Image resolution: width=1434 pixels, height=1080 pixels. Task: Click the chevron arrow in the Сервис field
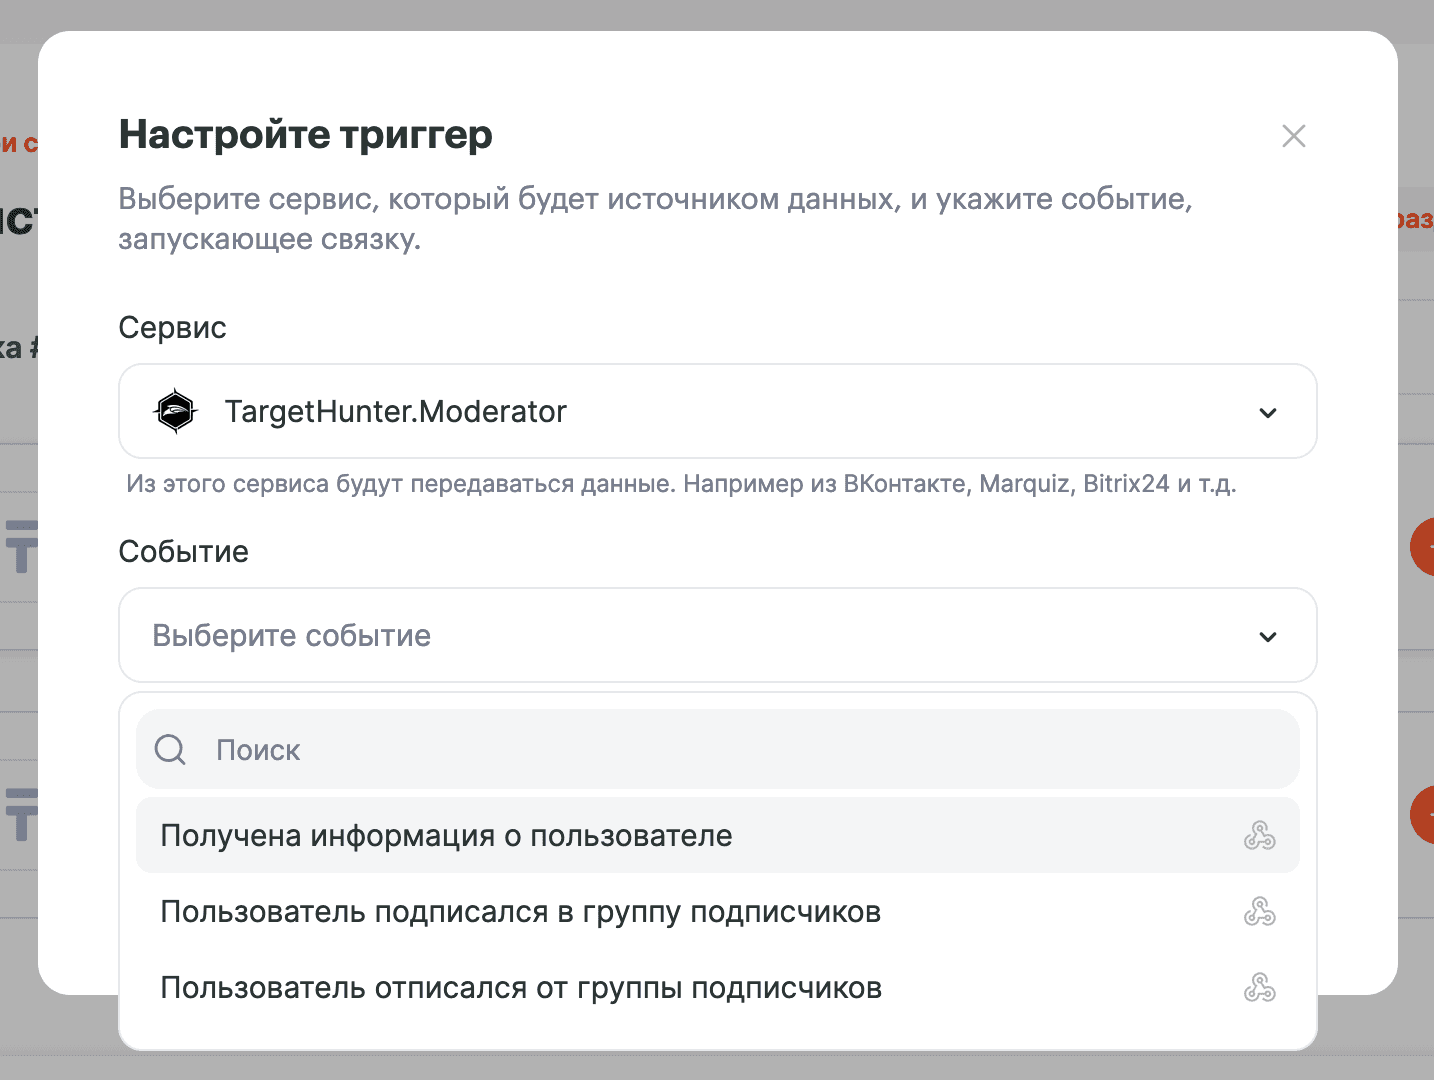[x=1267, y=413]
